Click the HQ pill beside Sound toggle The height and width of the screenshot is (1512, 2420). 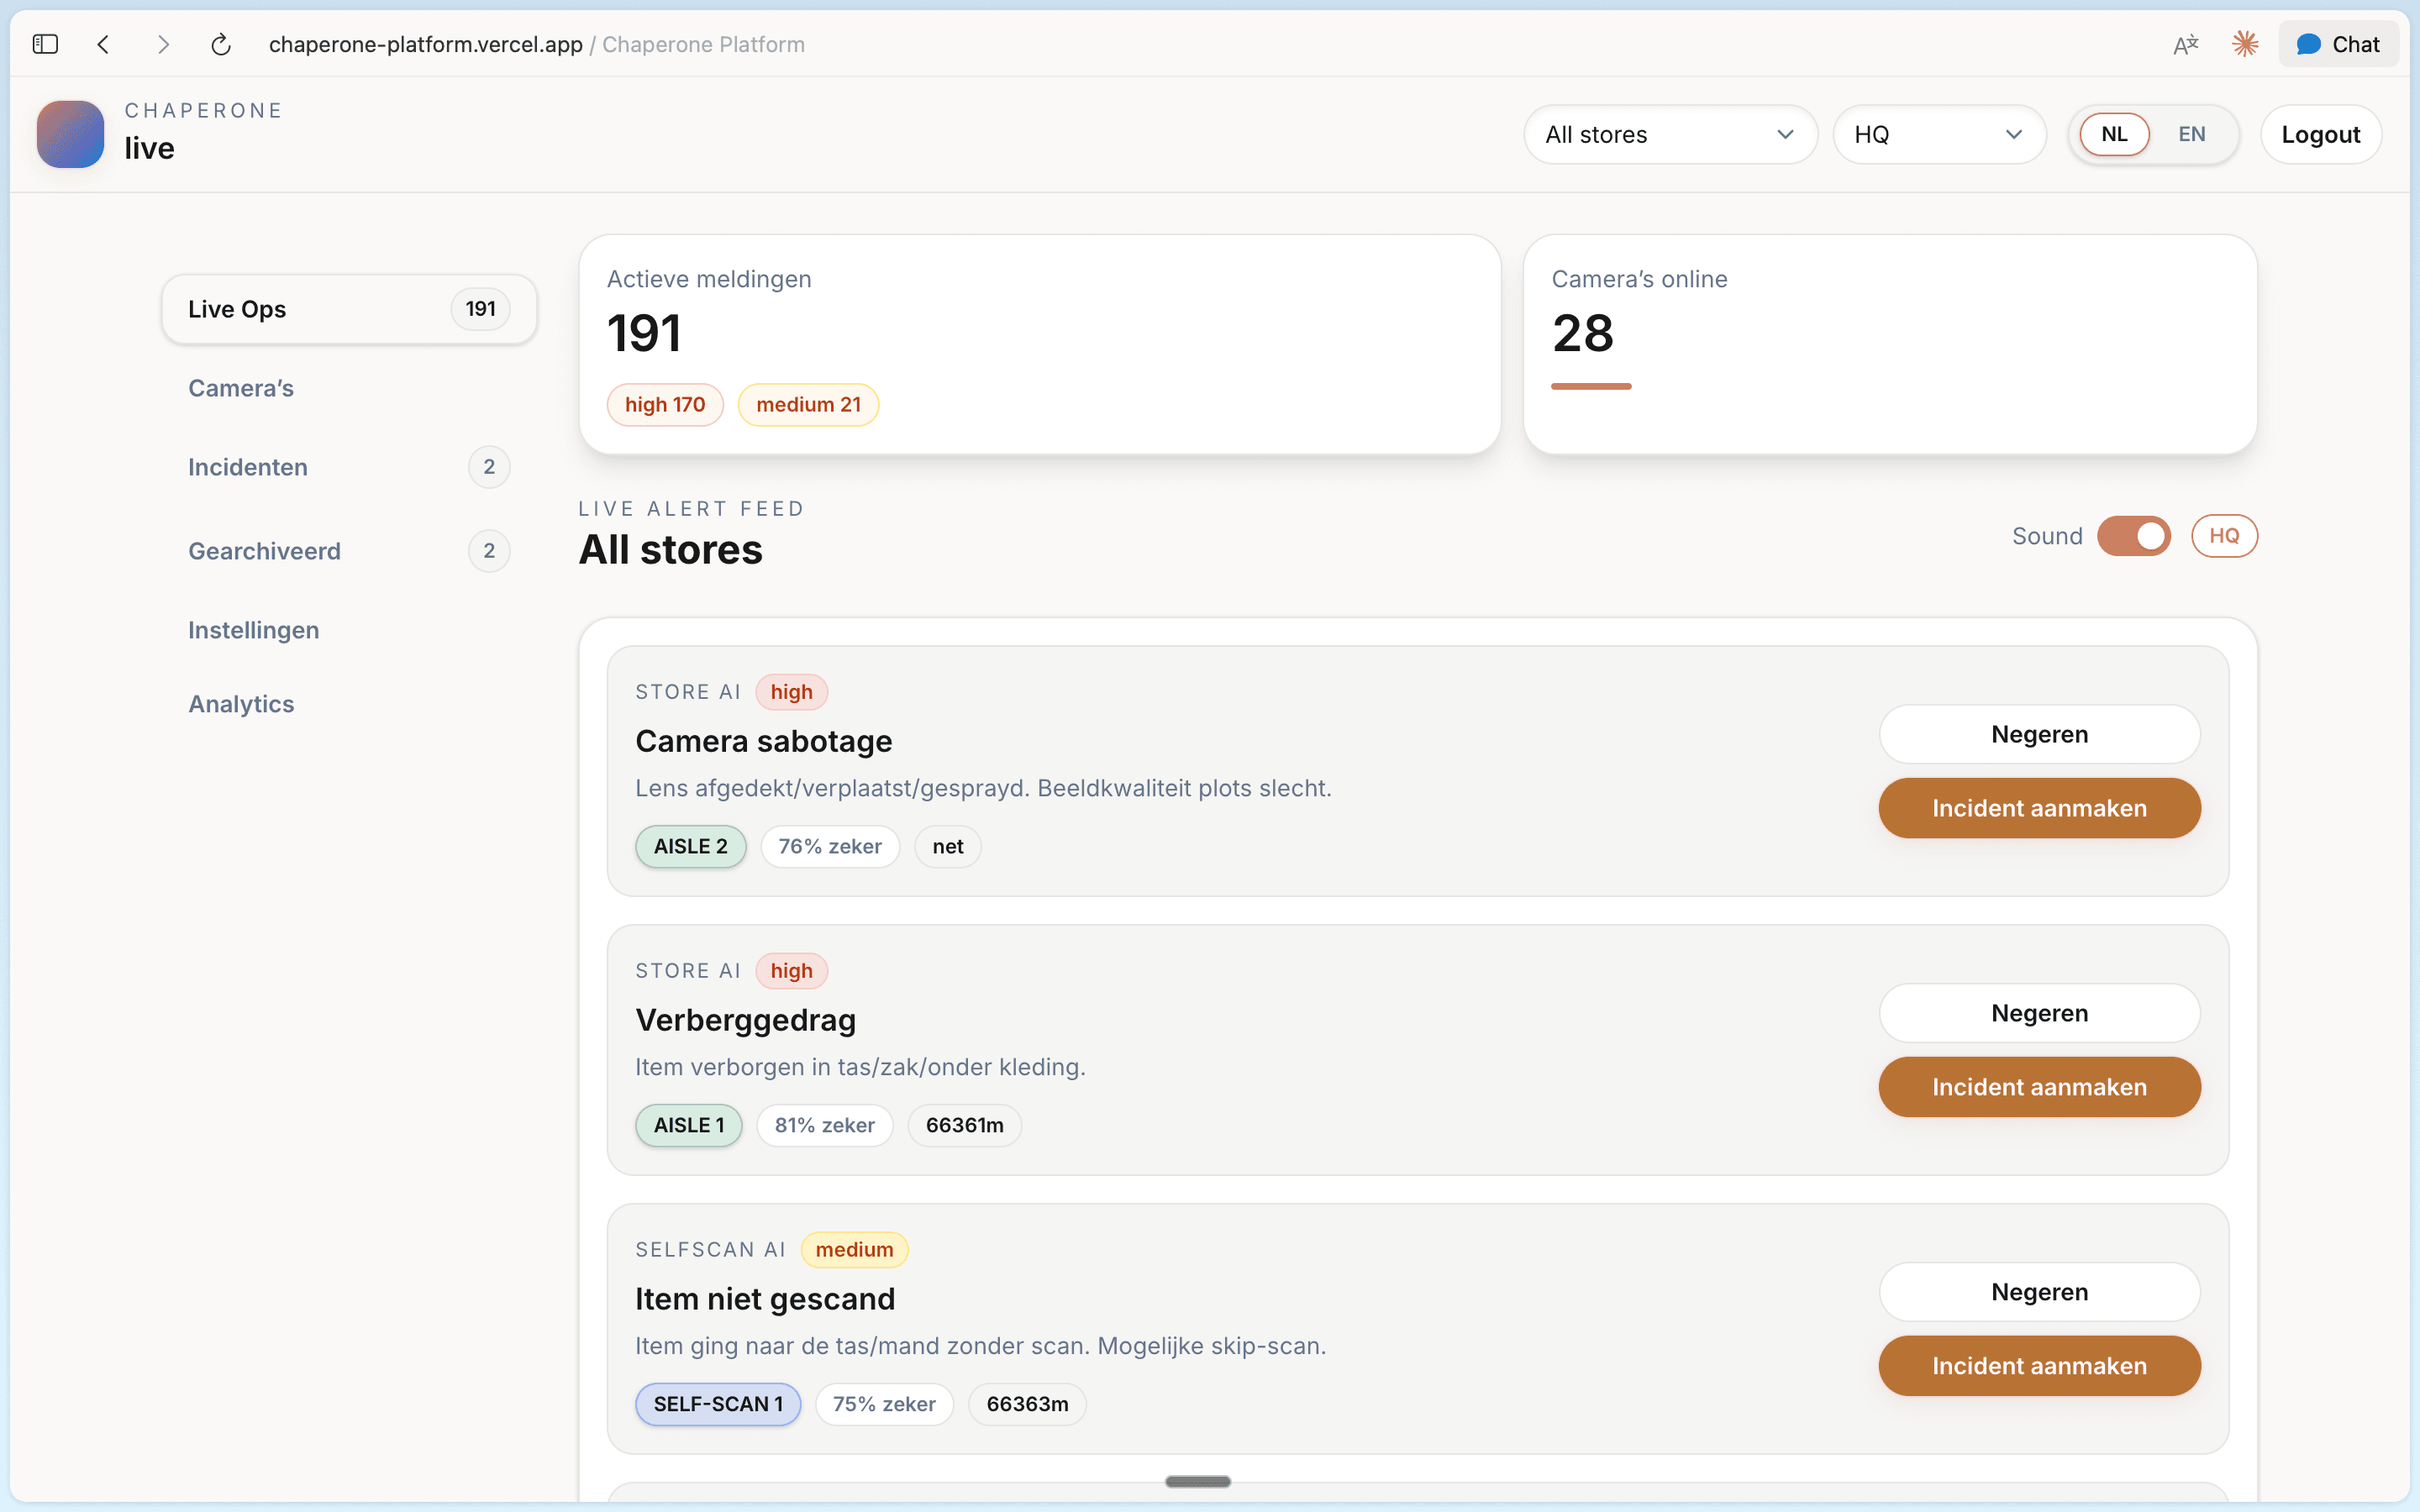click(2224, 536)
